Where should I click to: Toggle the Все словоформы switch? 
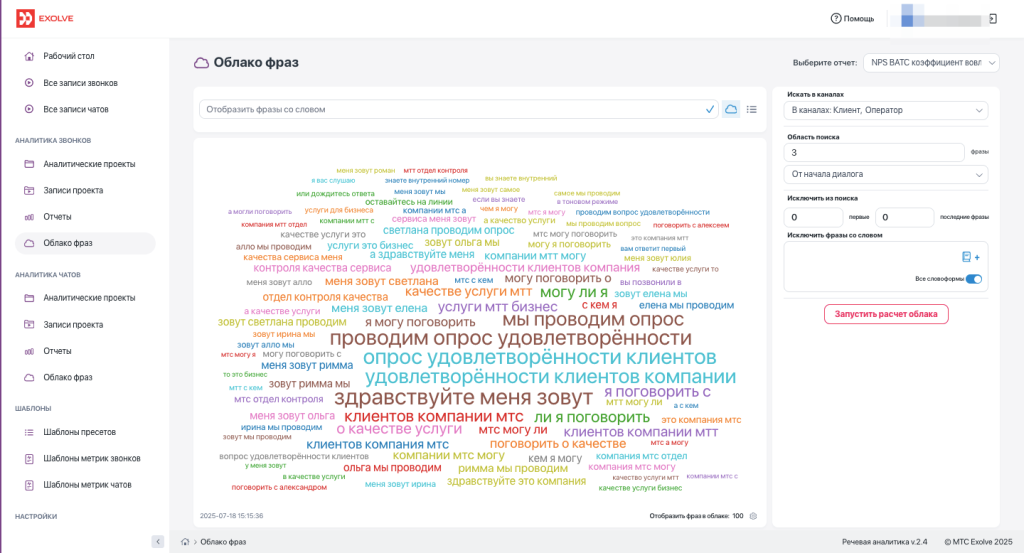click(974, 279)
